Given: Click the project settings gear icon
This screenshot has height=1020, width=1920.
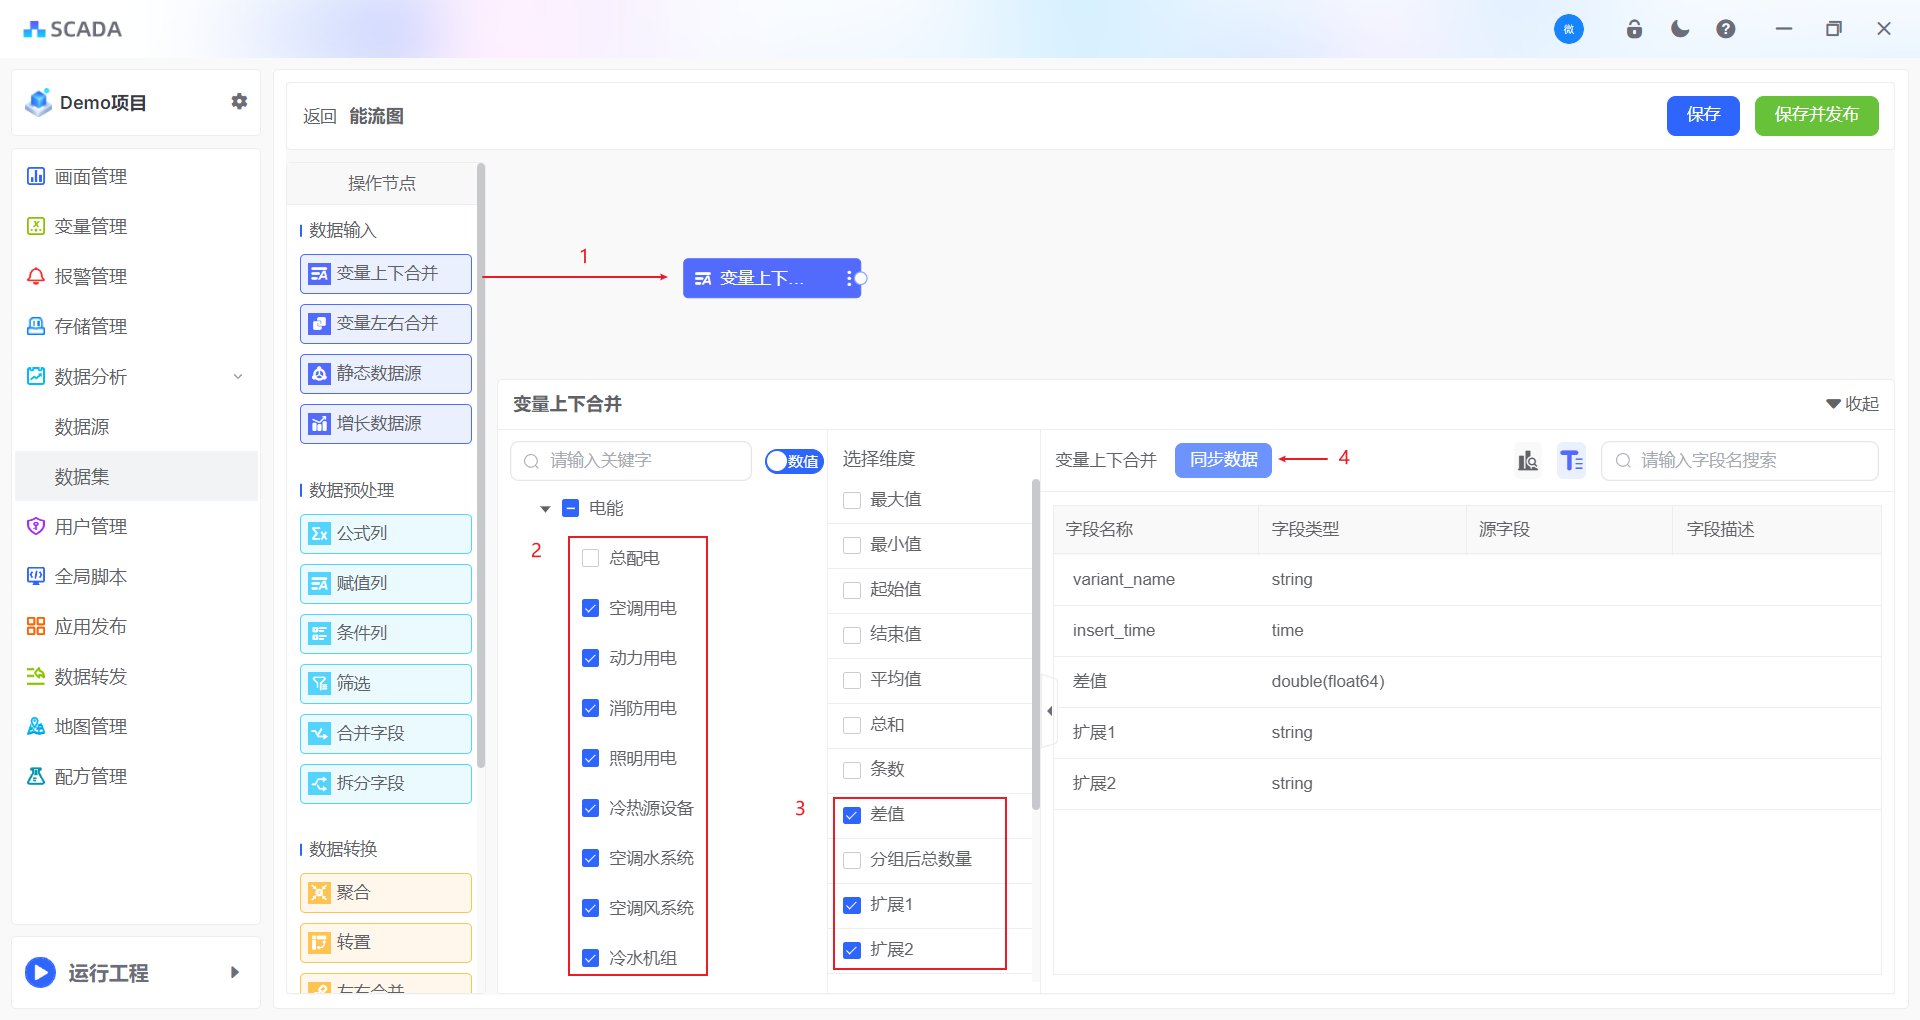Looking at the screenshot, I should (239, 101).
